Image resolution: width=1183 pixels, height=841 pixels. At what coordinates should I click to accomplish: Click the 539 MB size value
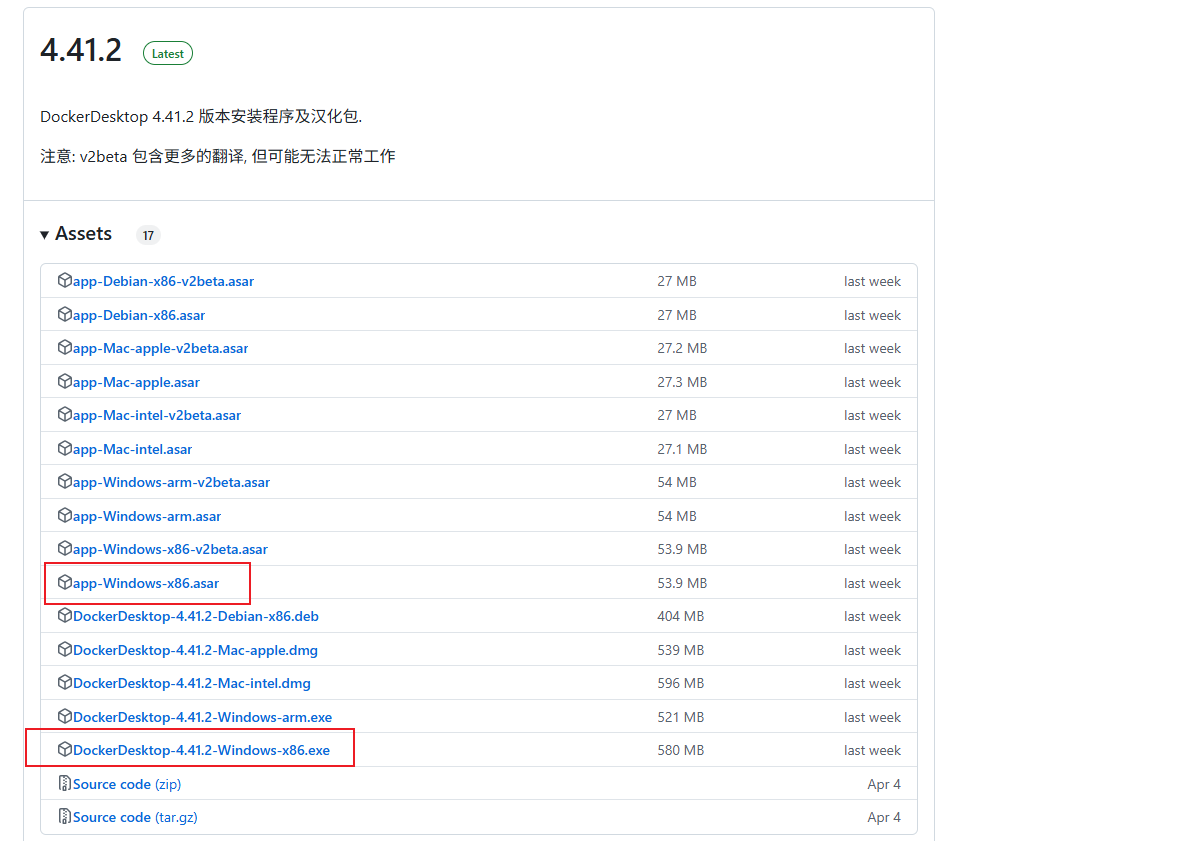681,650
